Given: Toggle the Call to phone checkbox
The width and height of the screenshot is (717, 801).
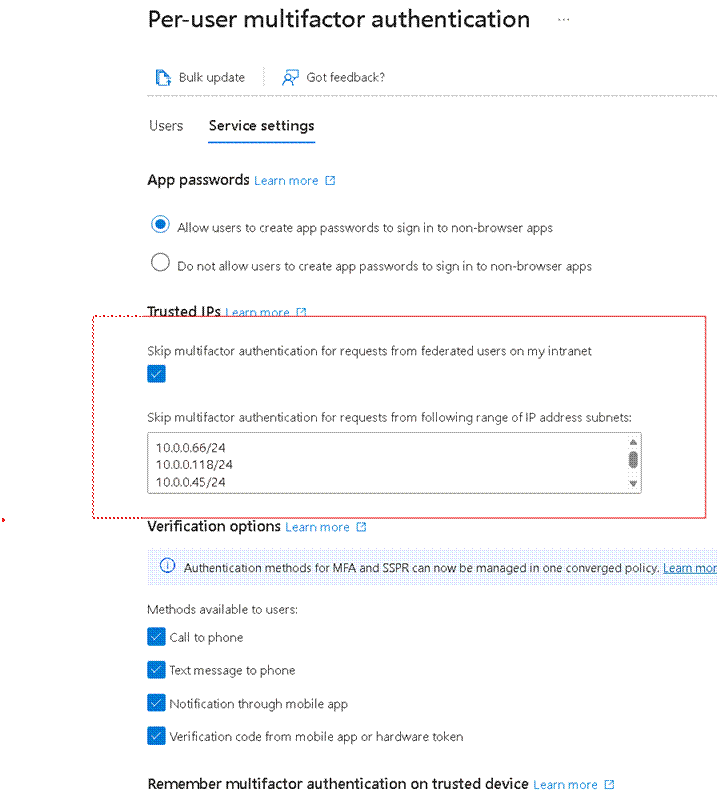Looking at the screenshot, I should point(156,637).
